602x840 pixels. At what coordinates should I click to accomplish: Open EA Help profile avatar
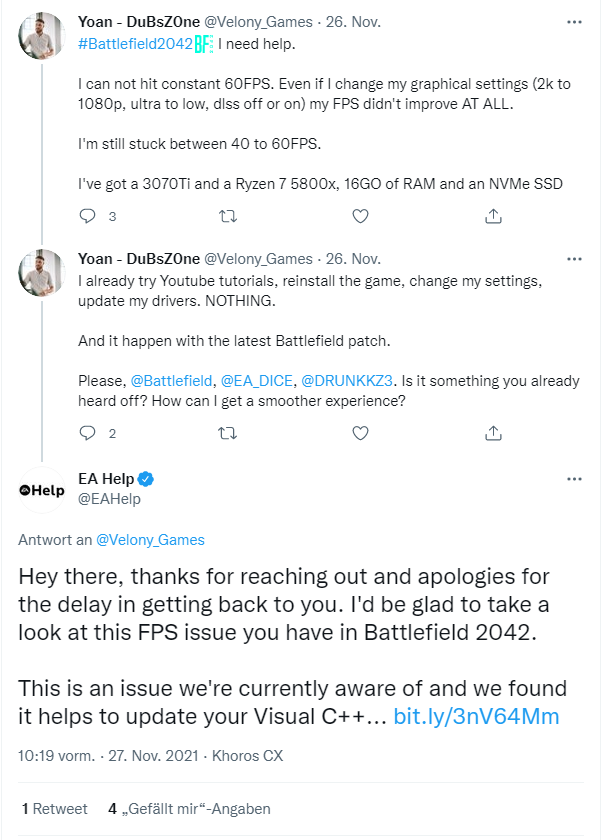[x=42, y=490]
